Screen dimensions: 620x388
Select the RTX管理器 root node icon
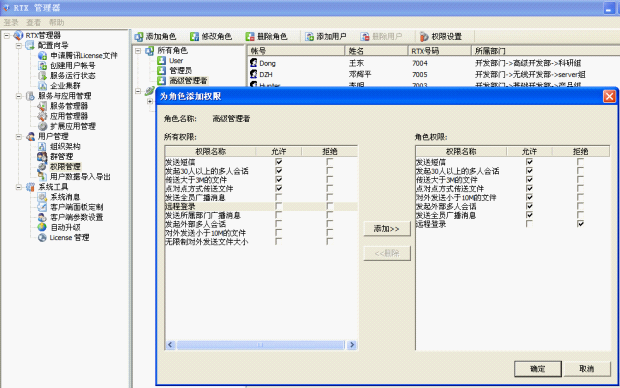point(19,35)
